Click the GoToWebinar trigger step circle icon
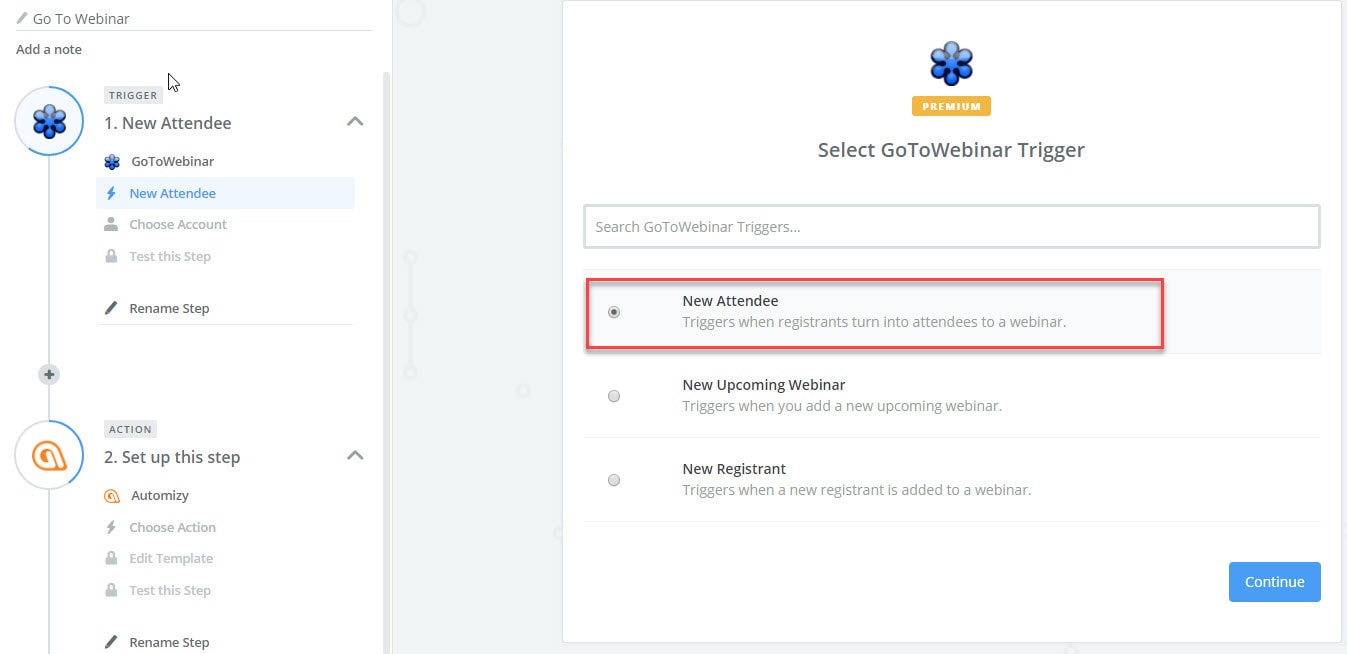The height and width of the screenshot is (654, 1347). pos(49,121)
